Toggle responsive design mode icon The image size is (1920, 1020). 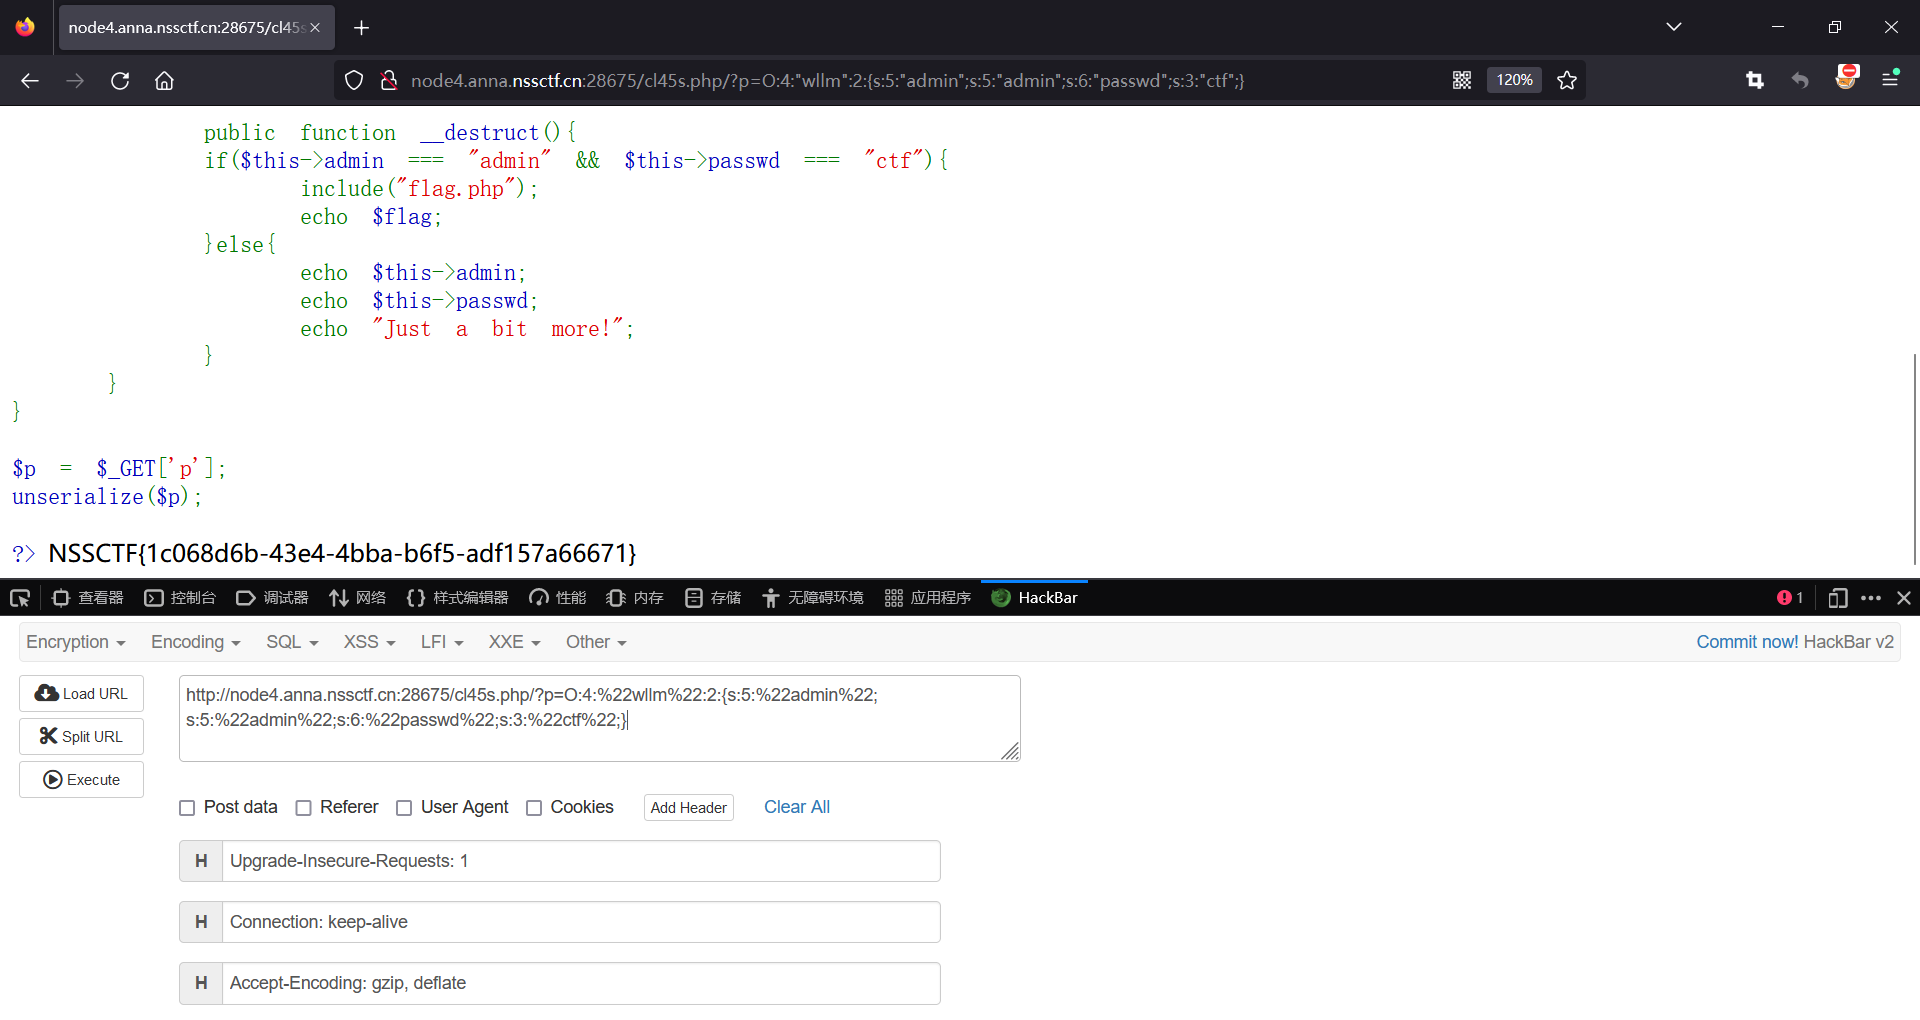(1837, 598)
